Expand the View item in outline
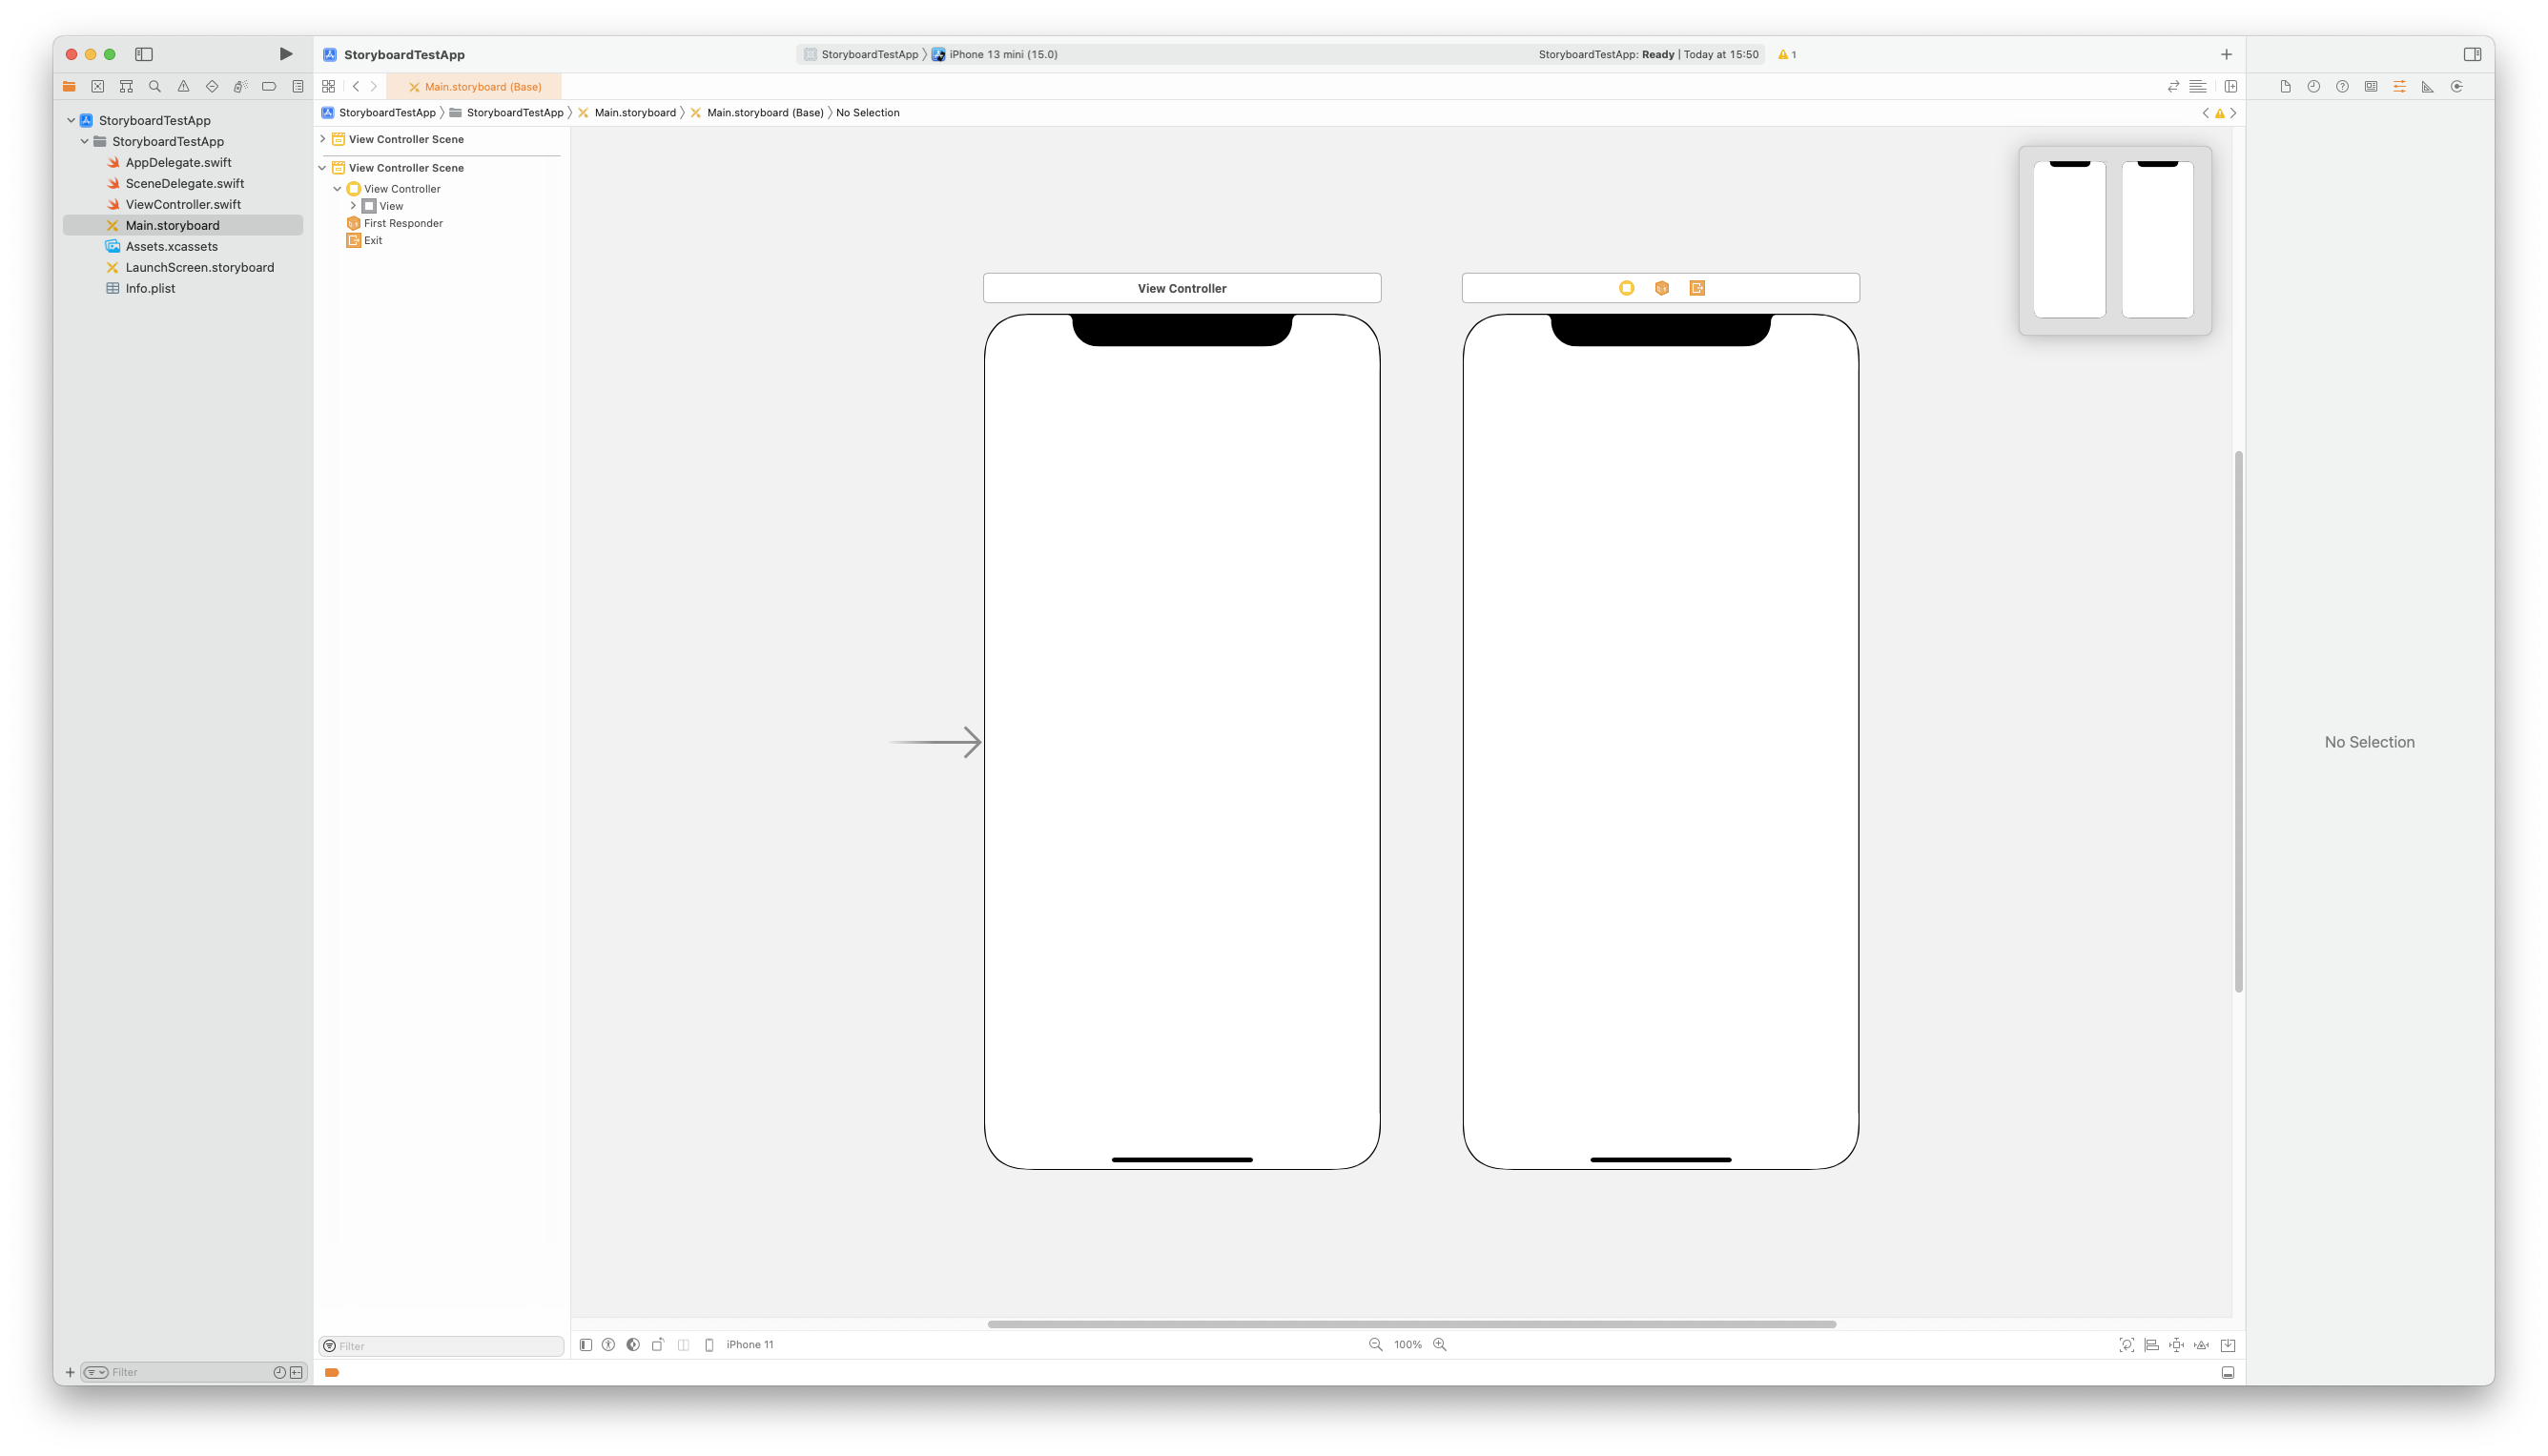The image size is (2548, 1456). click(353, 206)
